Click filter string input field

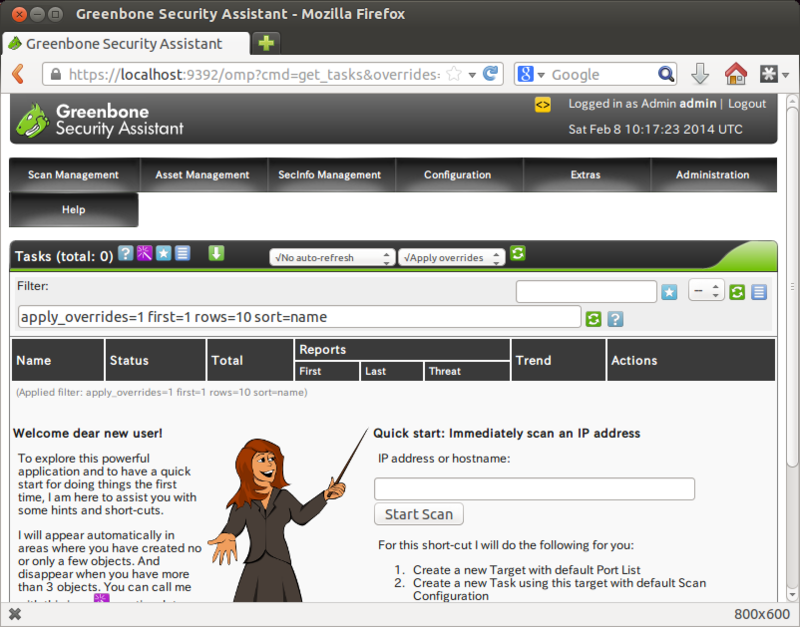point(299,317)
